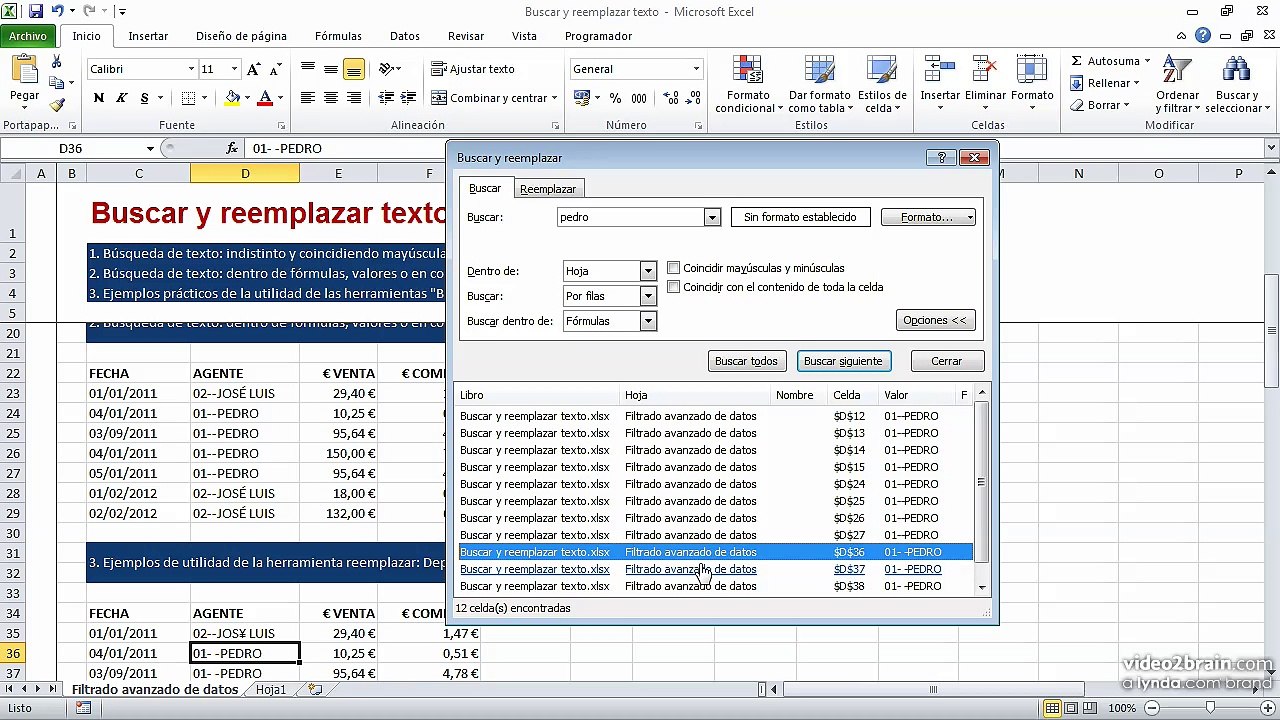Click the macro record icon in status bar

coord(83,708)
